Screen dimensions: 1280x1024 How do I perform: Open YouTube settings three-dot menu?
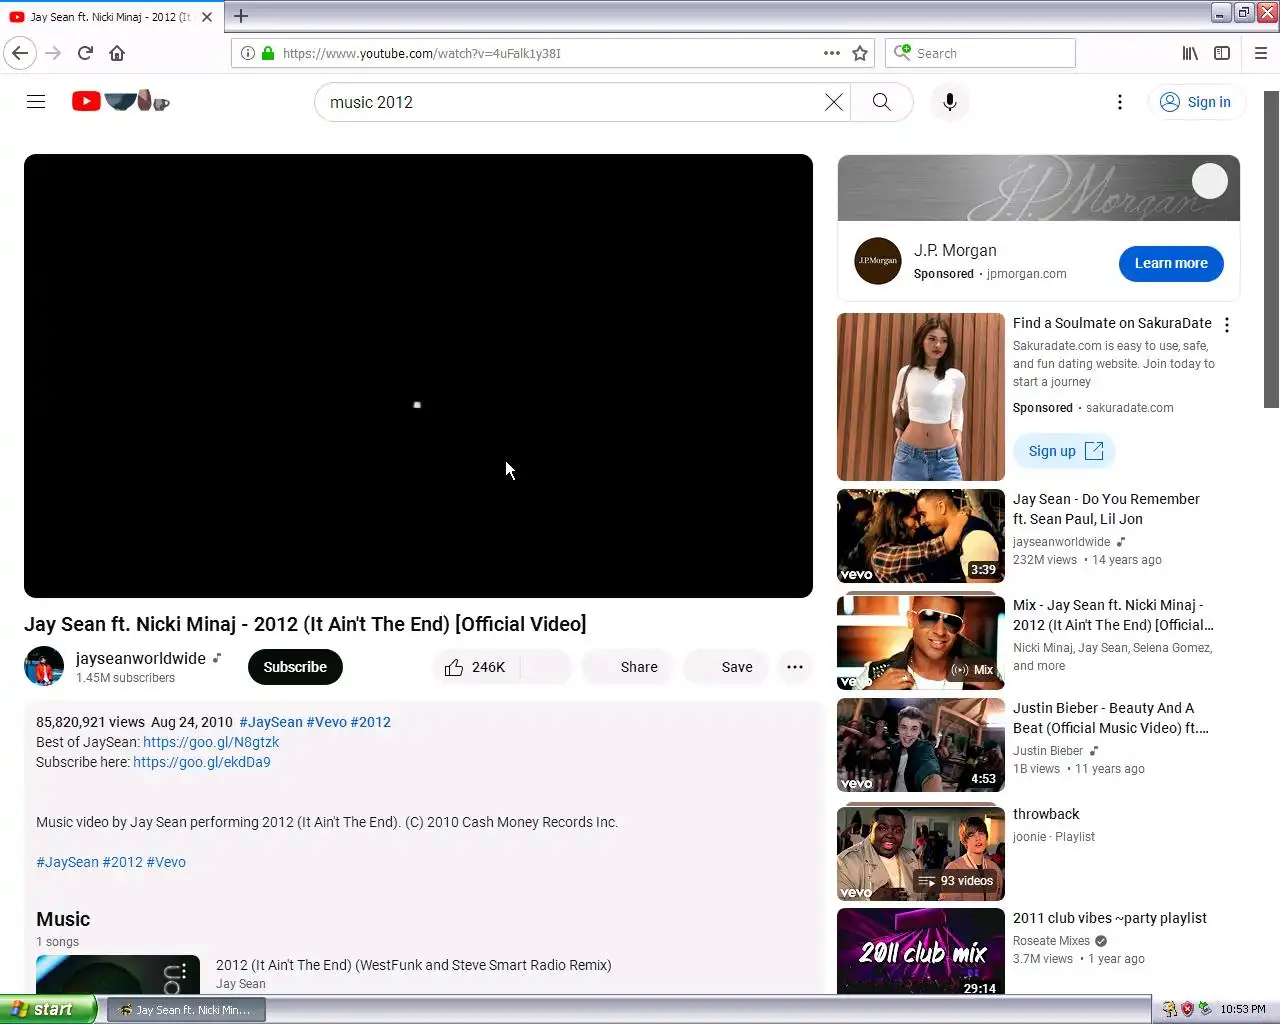[x=1120, y=102]
